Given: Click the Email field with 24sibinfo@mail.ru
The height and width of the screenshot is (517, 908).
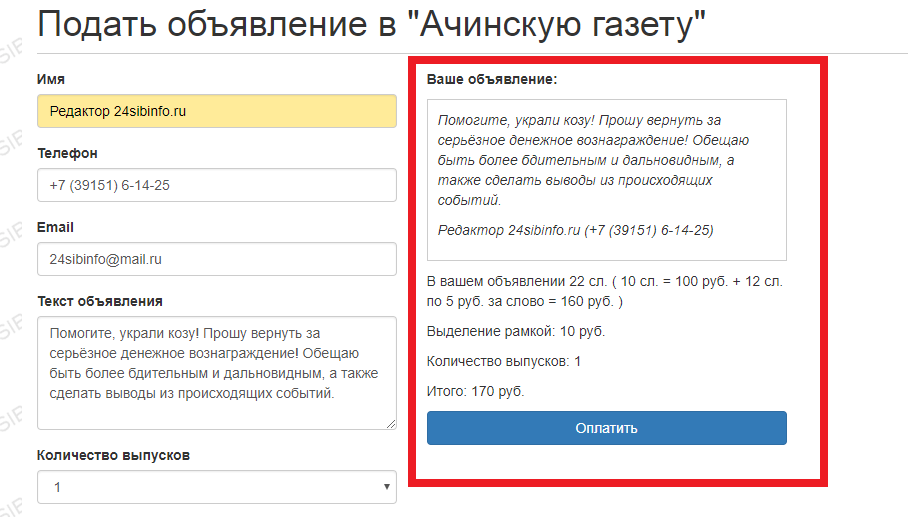Looking at the screenshot, I should 217,259.
